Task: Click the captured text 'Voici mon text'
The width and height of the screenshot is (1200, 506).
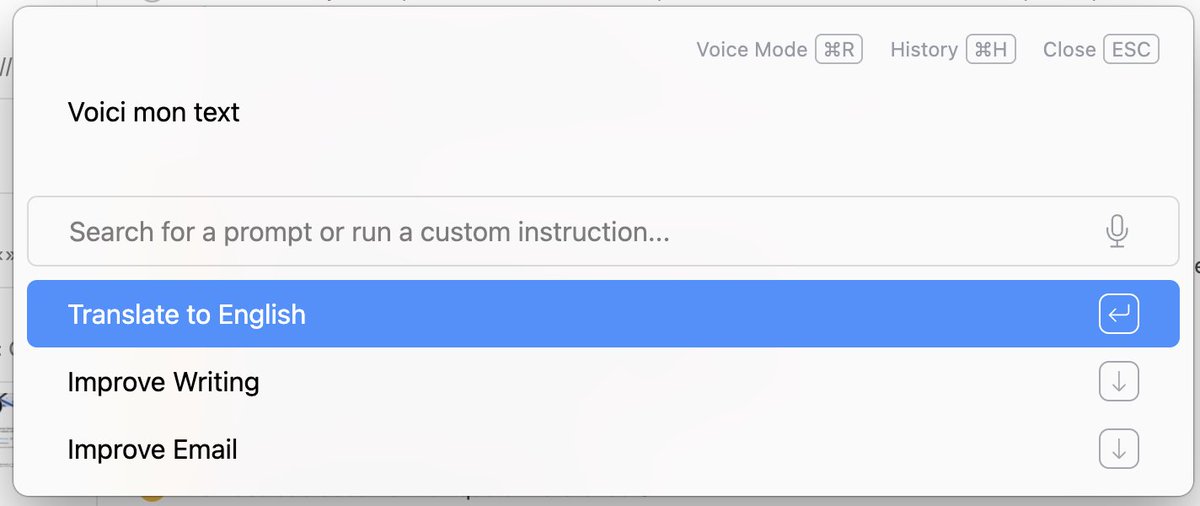Action: [153, 112]
